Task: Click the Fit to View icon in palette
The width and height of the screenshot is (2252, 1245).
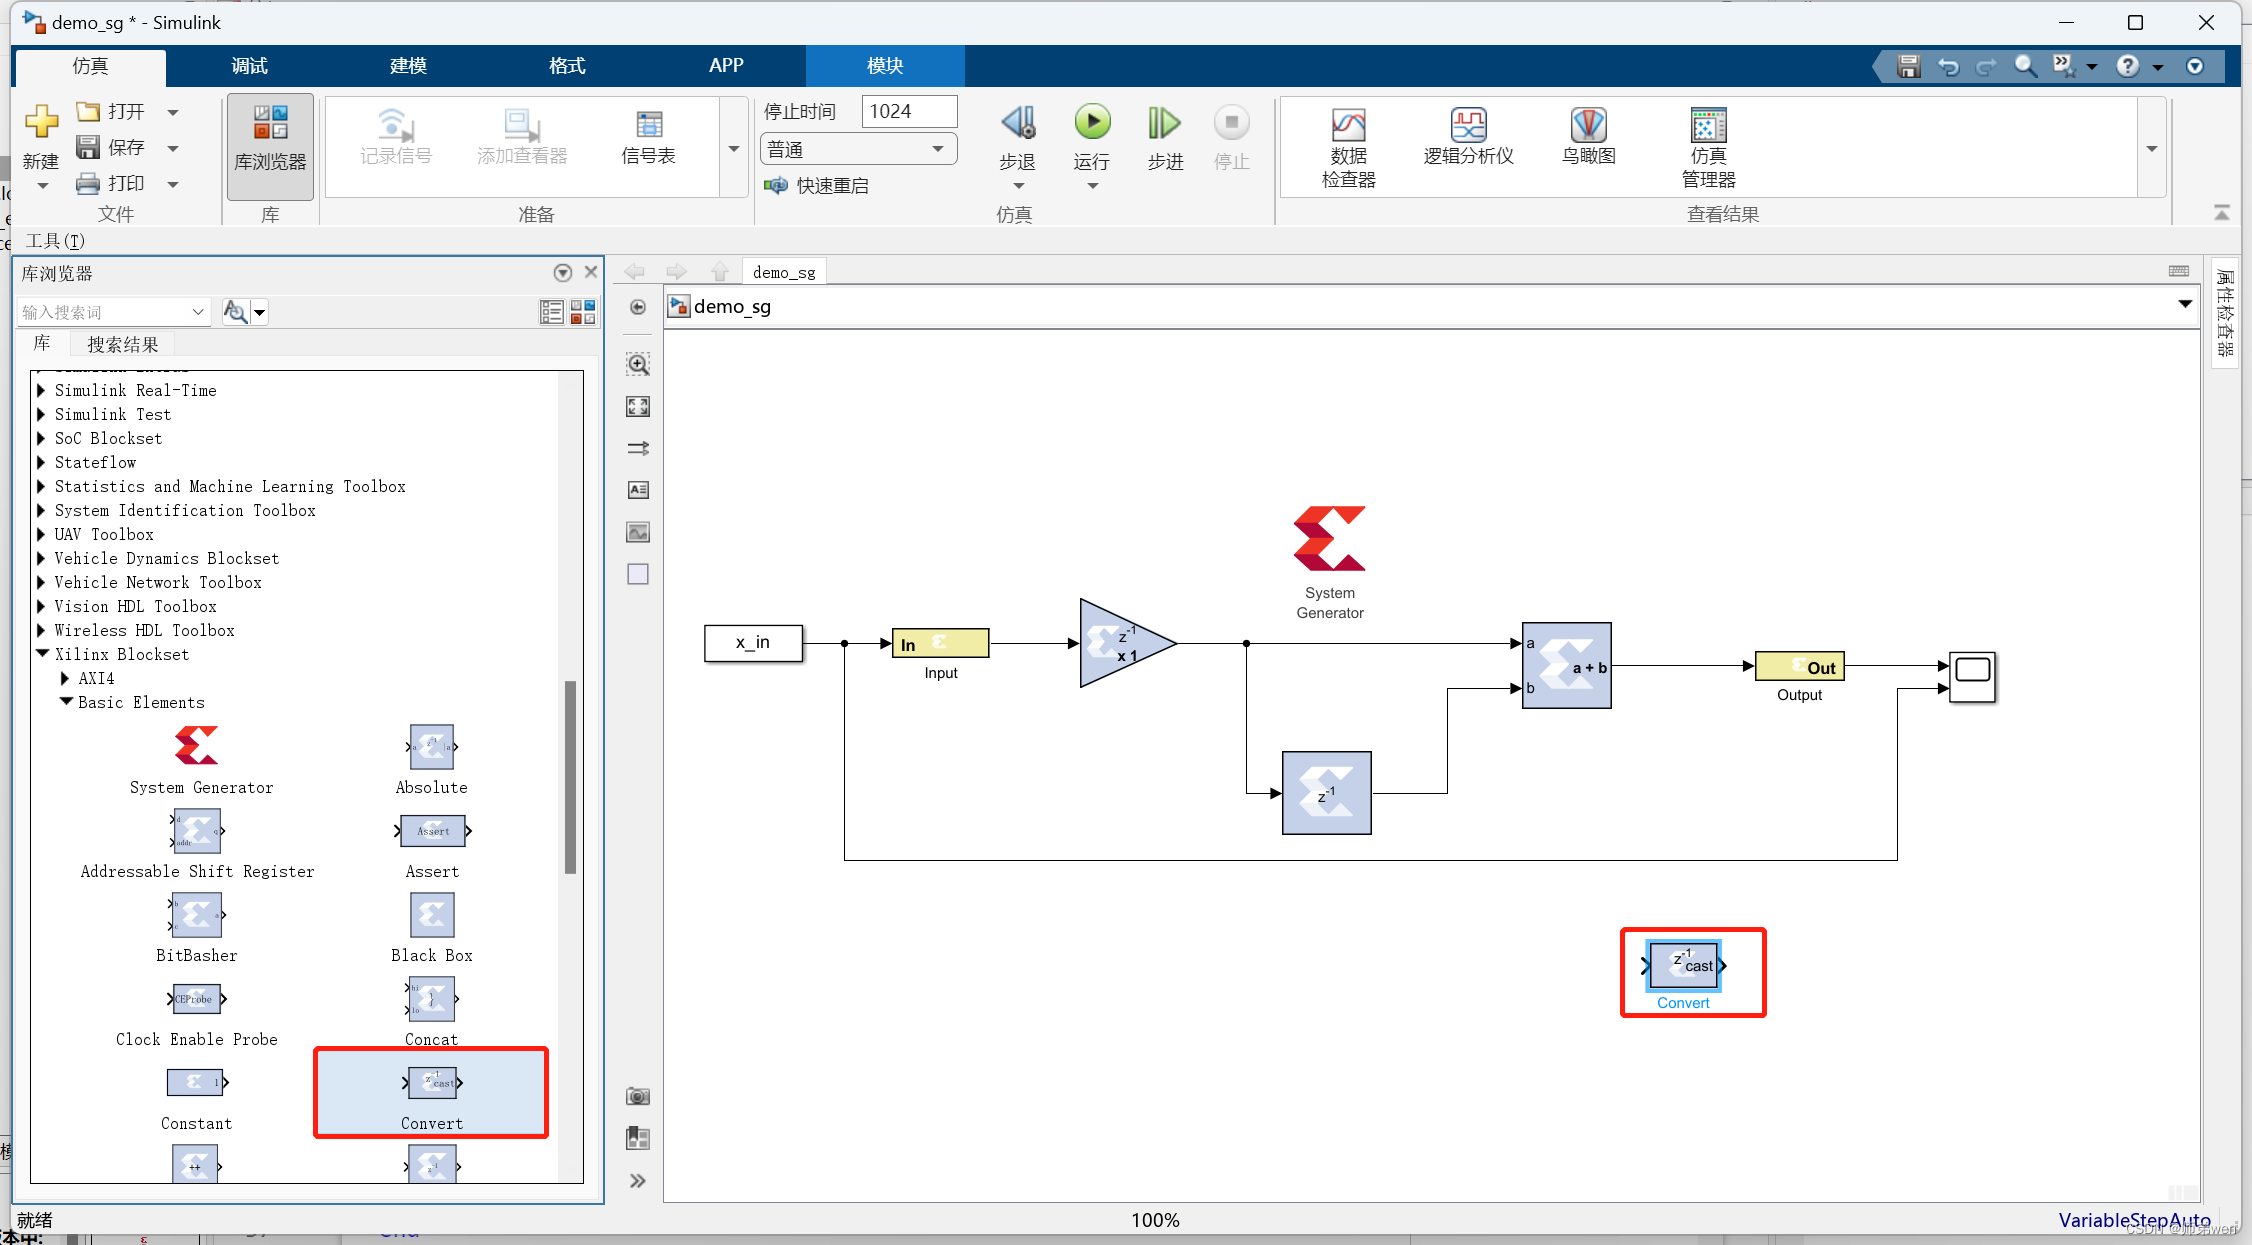Action: pos(638,406)
